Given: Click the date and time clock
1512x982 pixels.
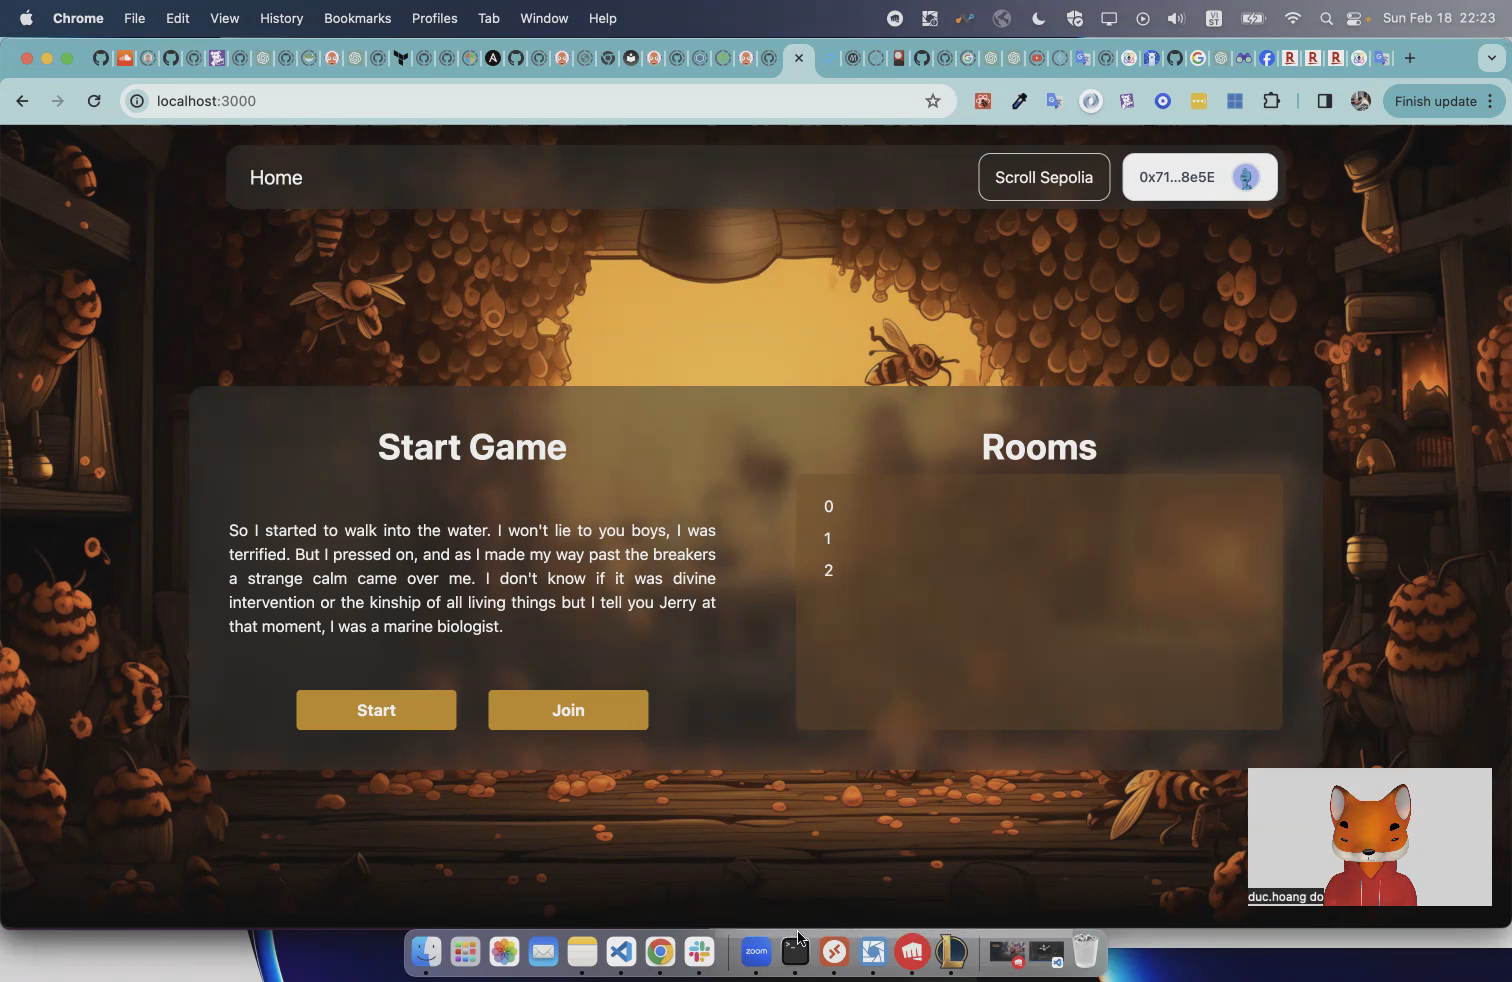Looking at the screenshot, I should (1439, 18).
